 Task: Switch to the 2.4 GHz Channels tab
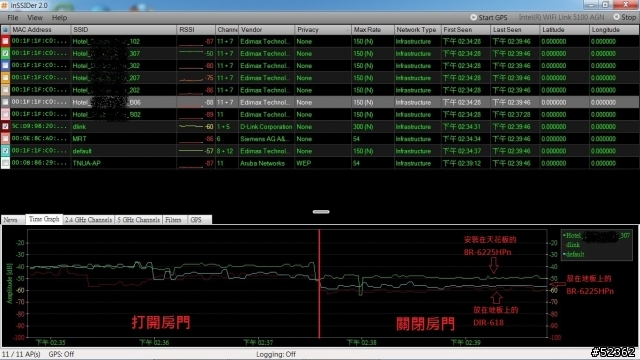(x=89, y=220)
